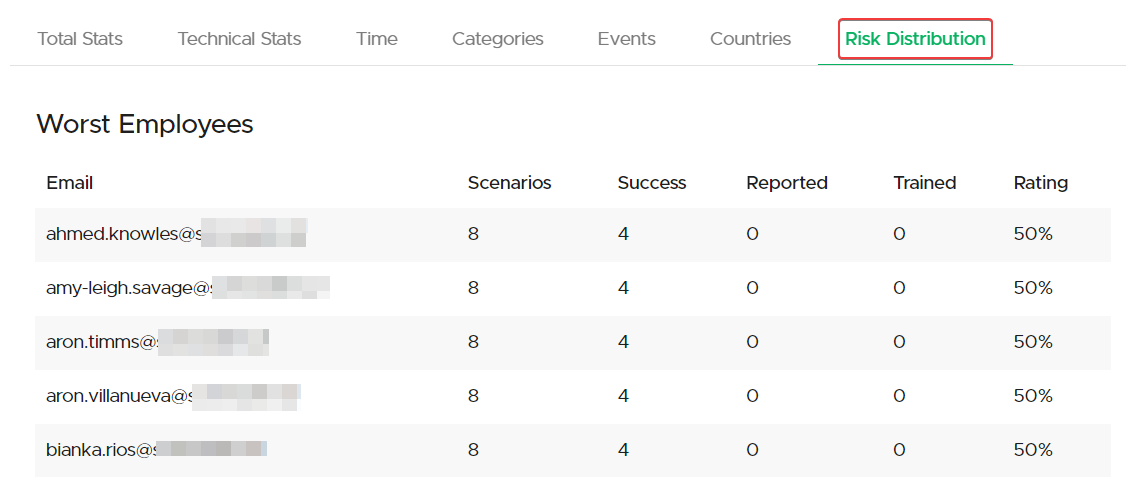Click the Reported column header

tap(786, 183)
